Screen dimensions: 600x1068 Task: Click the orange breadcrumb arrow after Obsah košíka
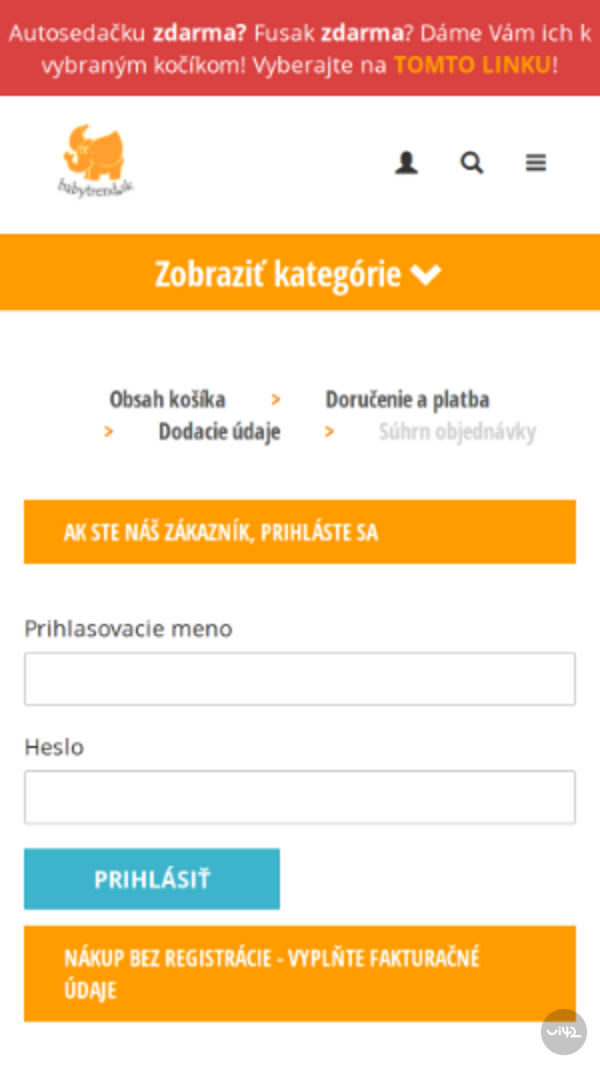click(x=276, y=398)
